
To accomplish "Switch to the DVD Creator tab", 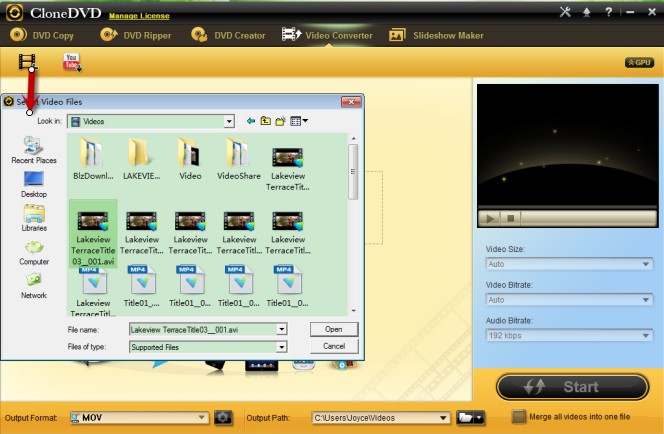I will pos(228,35).
